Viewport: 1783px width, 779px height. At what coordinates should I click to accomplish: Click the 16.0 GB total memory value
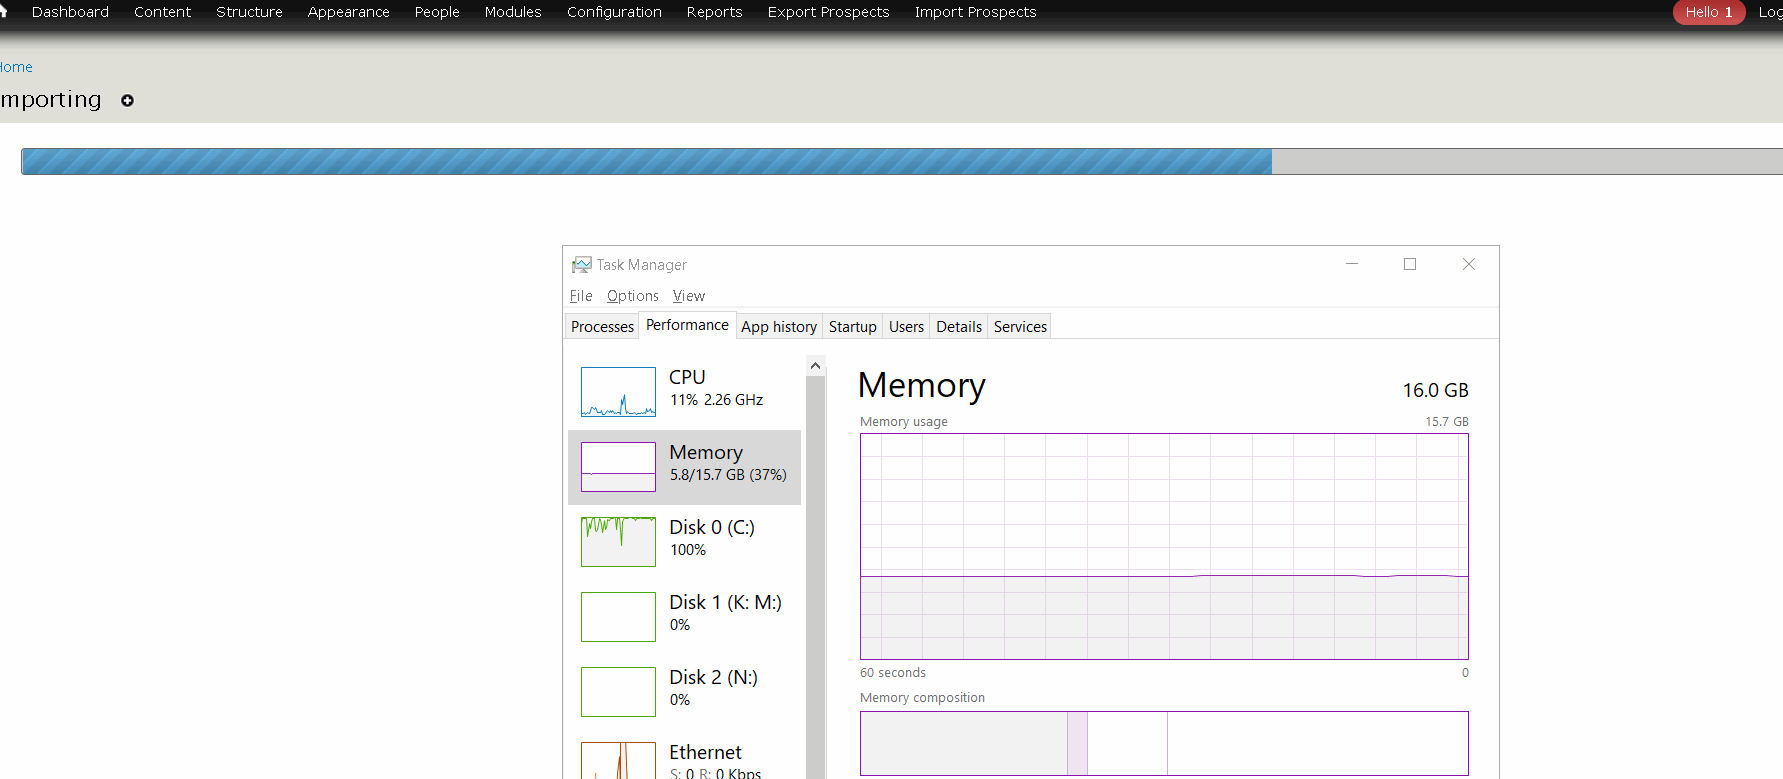coord(1435,390)
